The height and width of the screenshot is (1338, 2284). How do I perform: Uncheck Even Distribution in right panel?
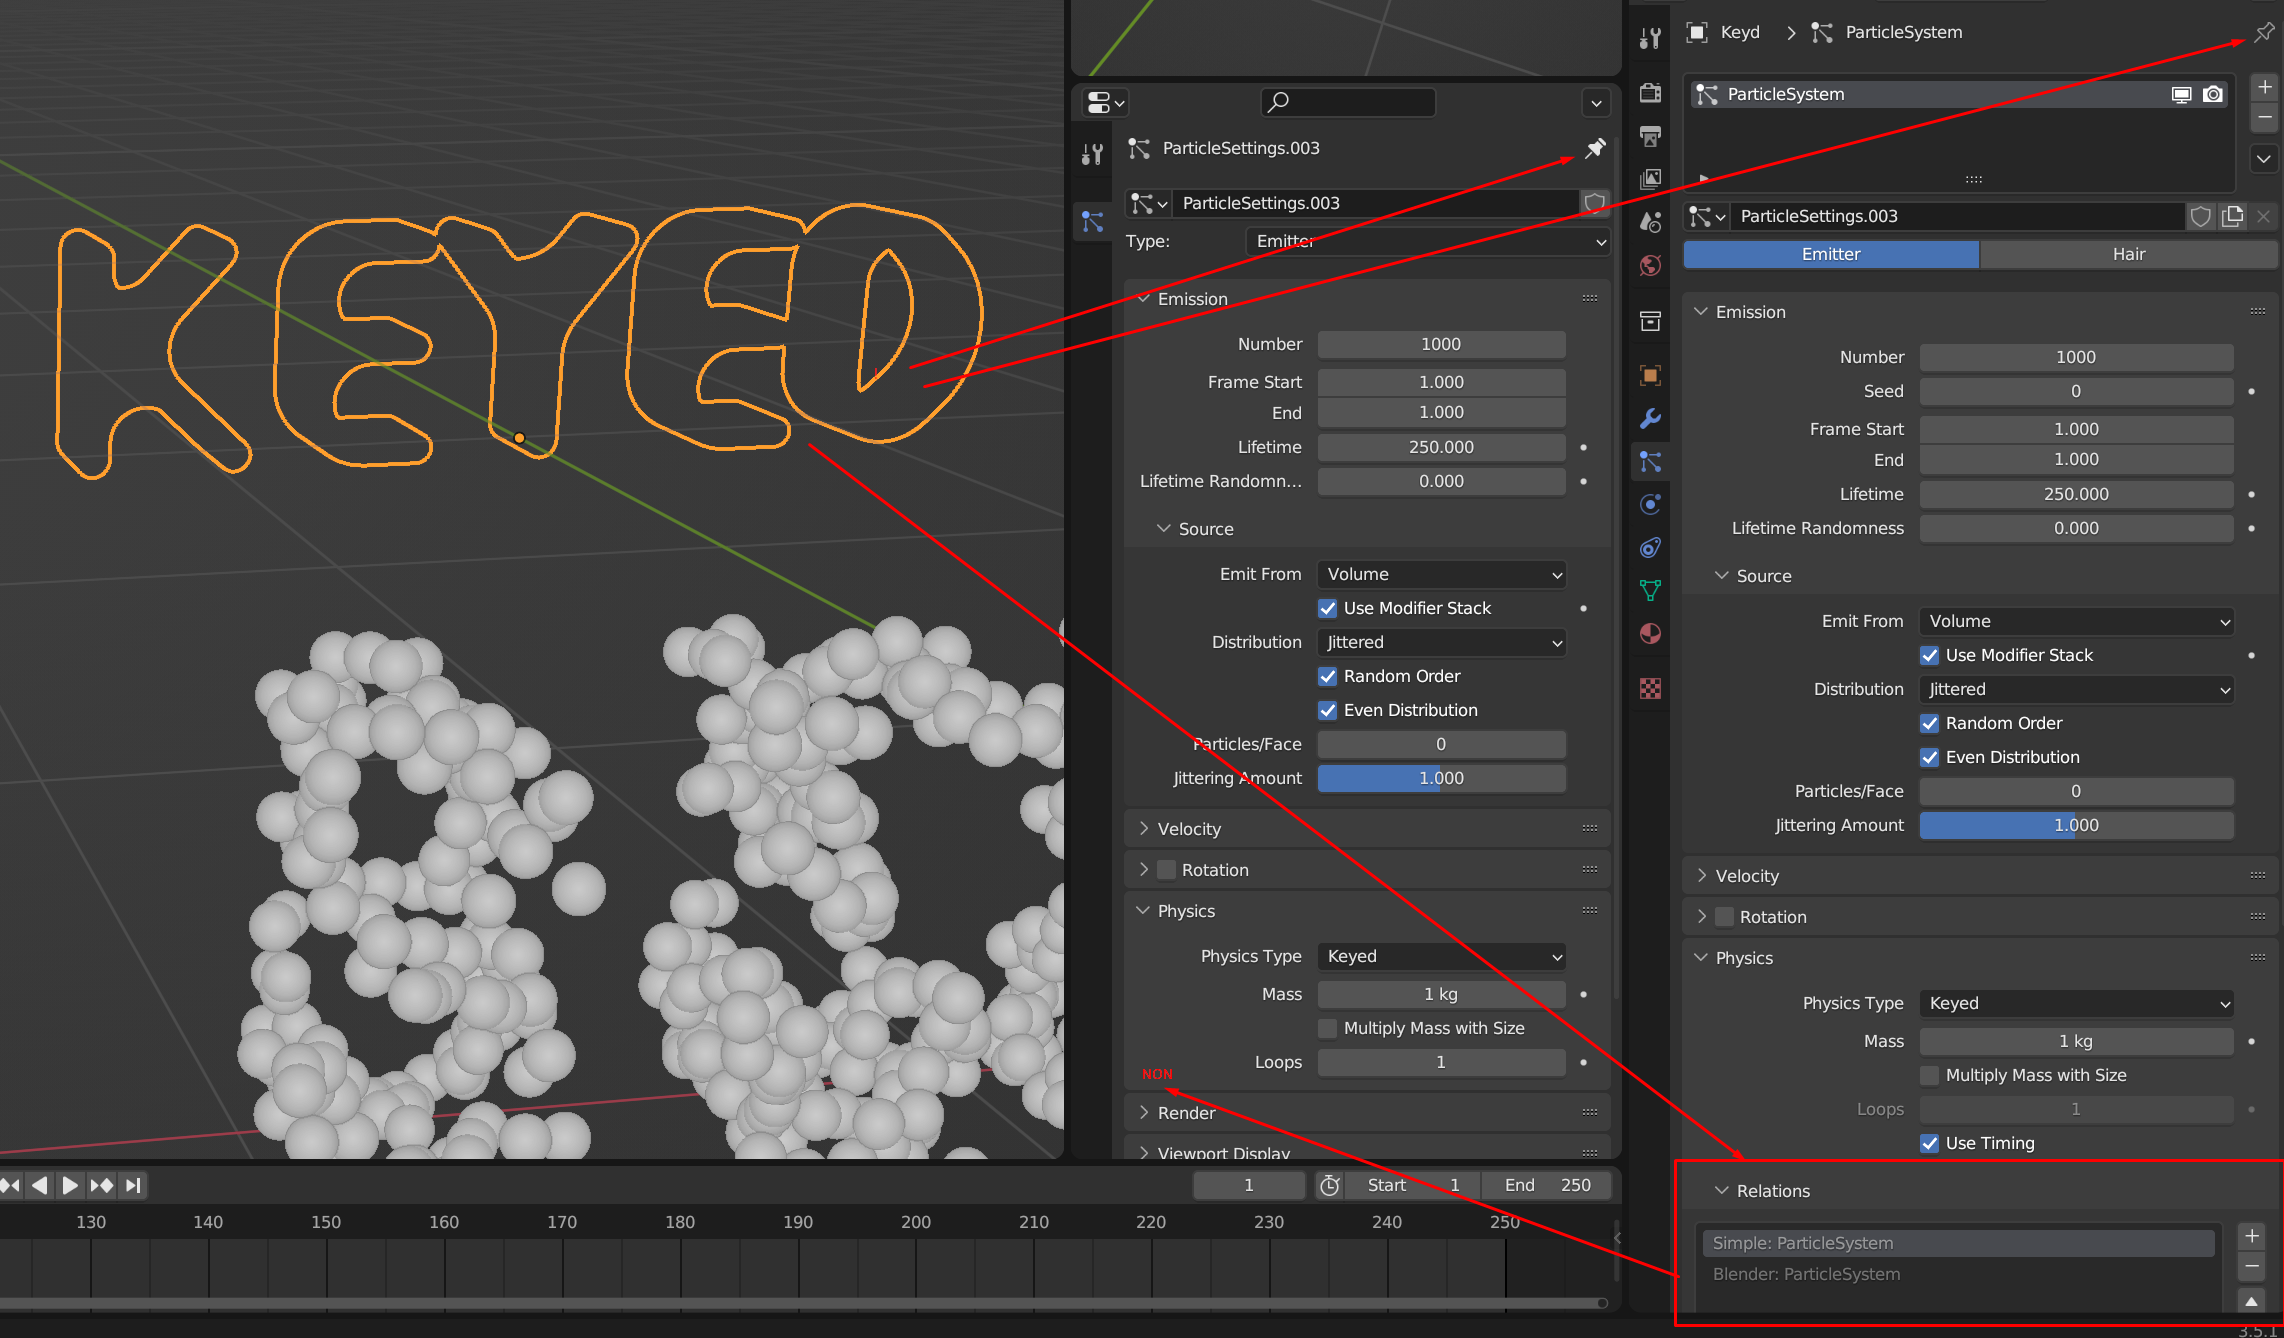pyautogui.click(x=1930, y=757)
